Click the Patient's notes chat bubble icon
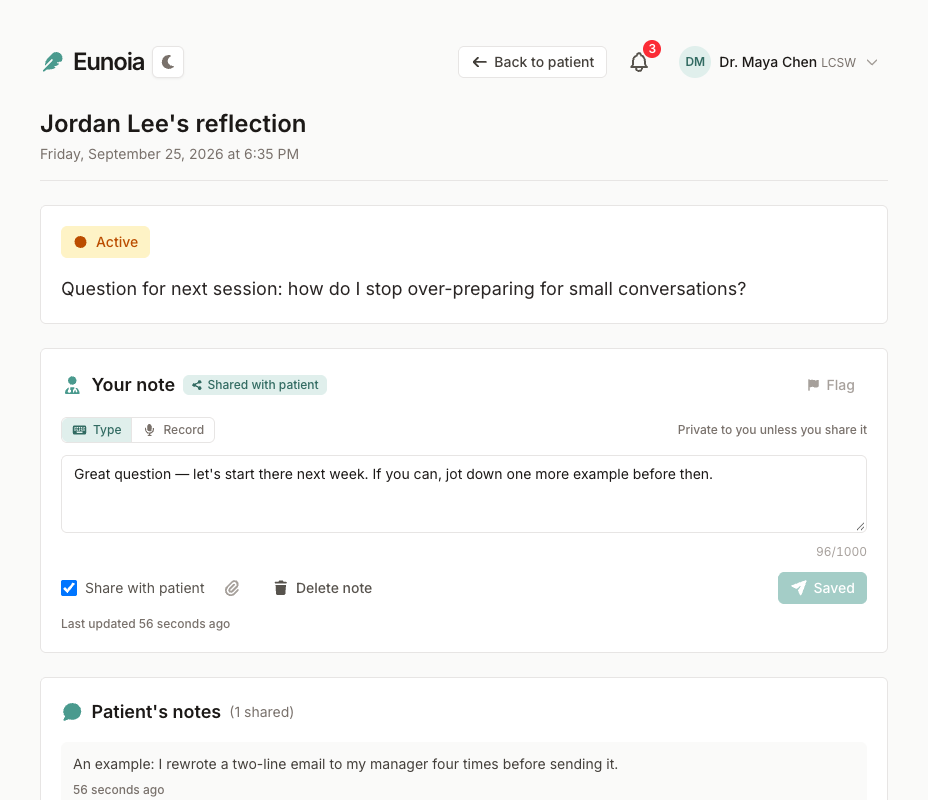The height and width of the screenshot is (800, 928). pos(72,712)
